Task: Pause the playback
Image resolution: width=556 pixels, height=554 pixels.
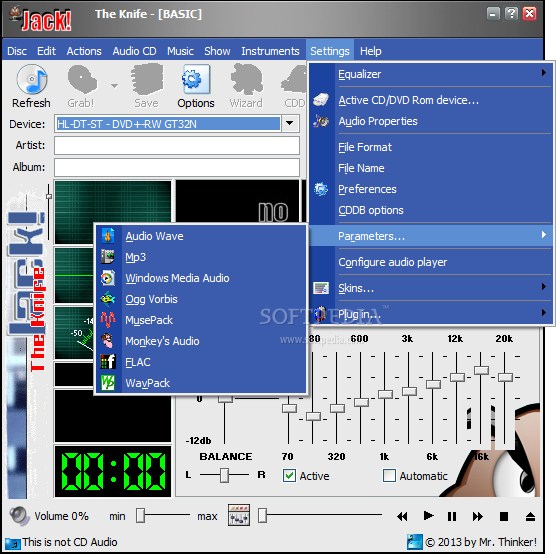Action: 452,516
